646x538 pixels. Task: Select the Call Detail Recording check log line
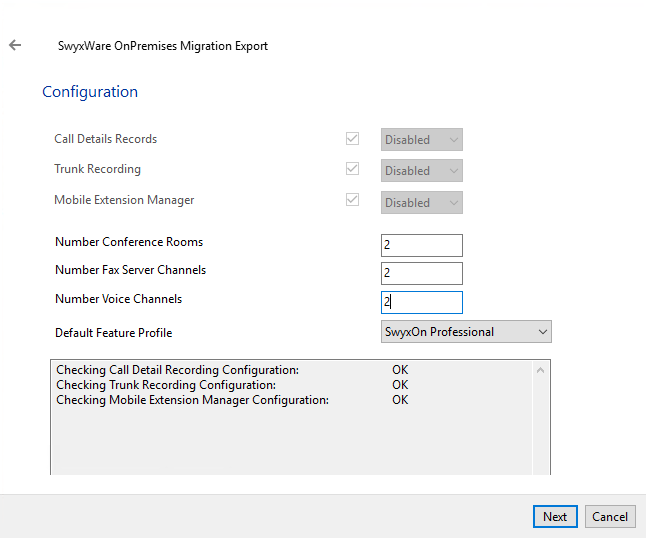177,370
